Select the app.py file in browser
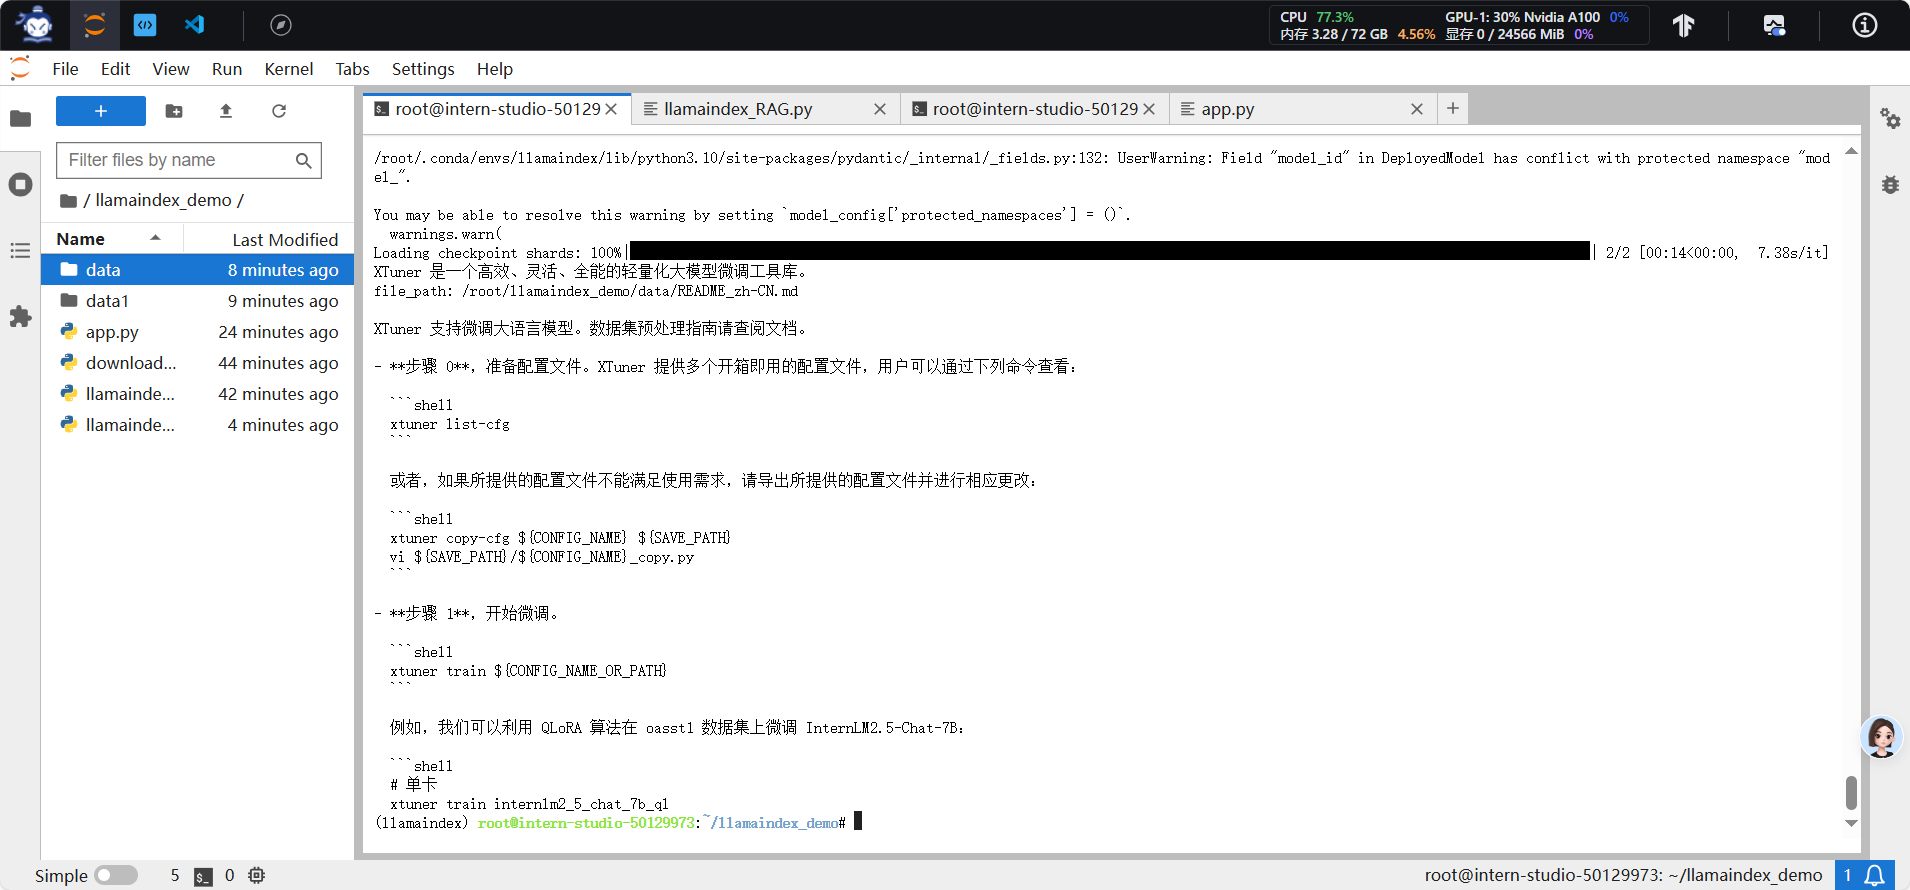Screen dimensions: 1910x890 pos(198,332)
